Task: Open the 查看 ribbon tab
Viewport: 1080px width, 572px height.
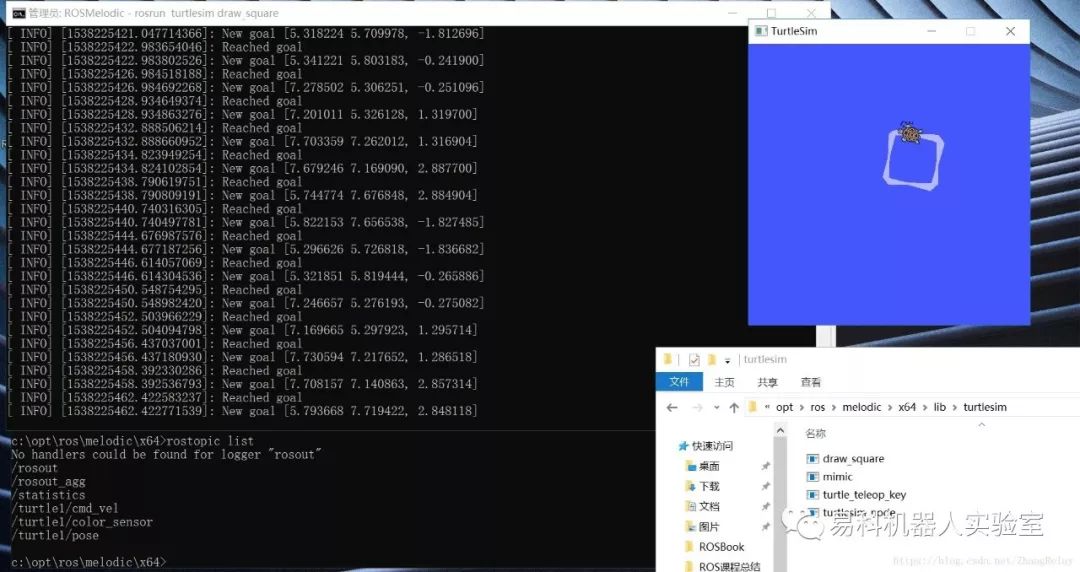Action: 811,382
